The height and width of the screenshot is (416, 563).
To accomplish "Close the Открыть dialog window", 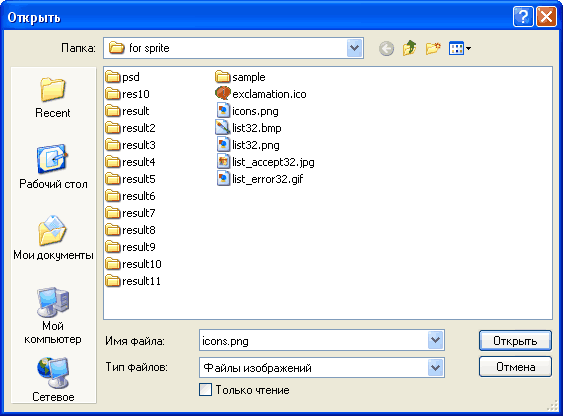I will (x=546, y=17).
